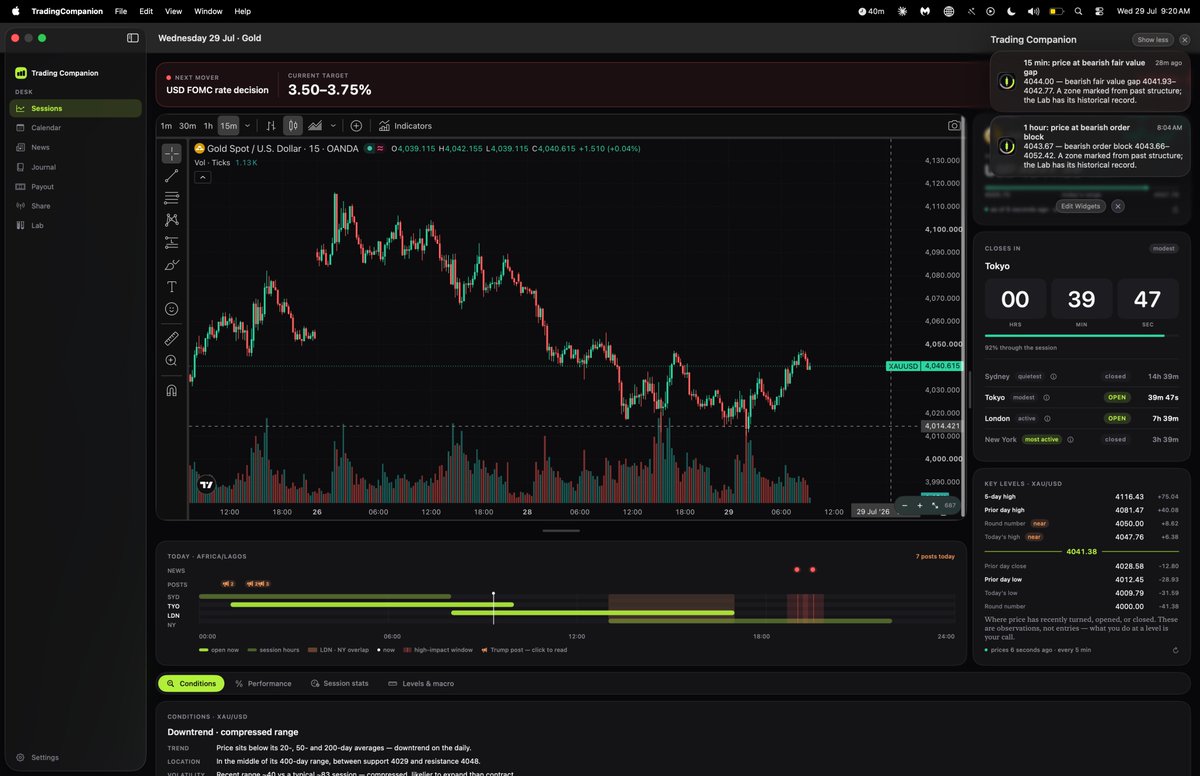Open Journal in the sidebar

(x=76, y=167)
